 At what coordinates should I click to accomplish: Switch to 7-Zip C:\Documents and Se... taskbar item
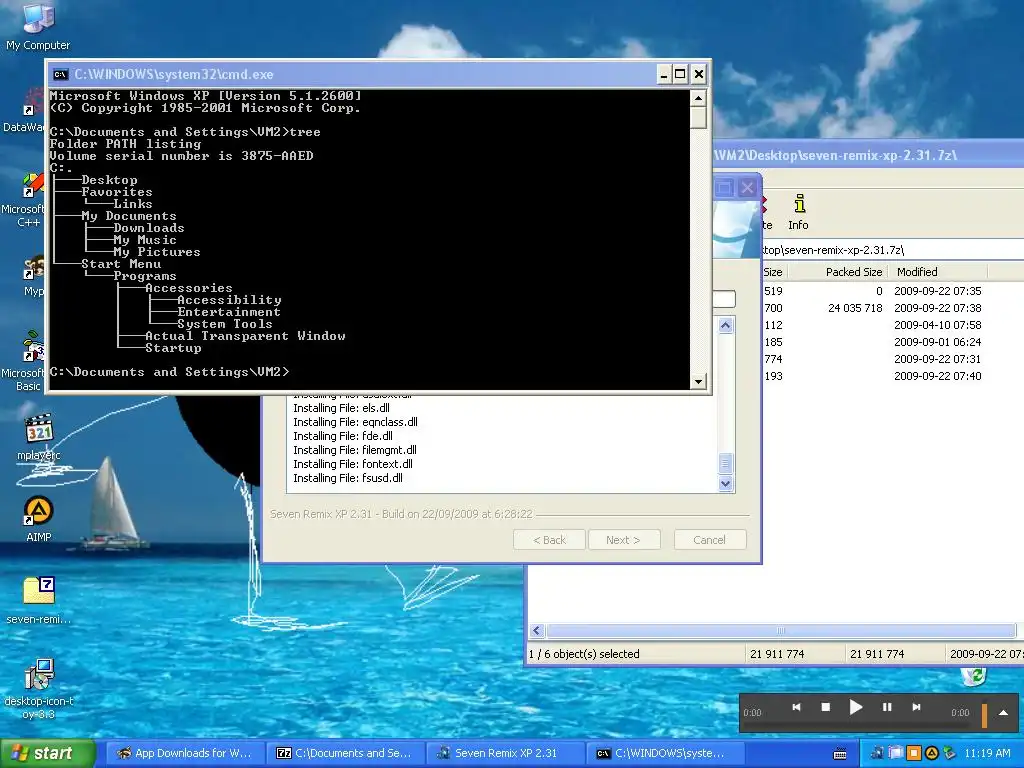[344, 753]
